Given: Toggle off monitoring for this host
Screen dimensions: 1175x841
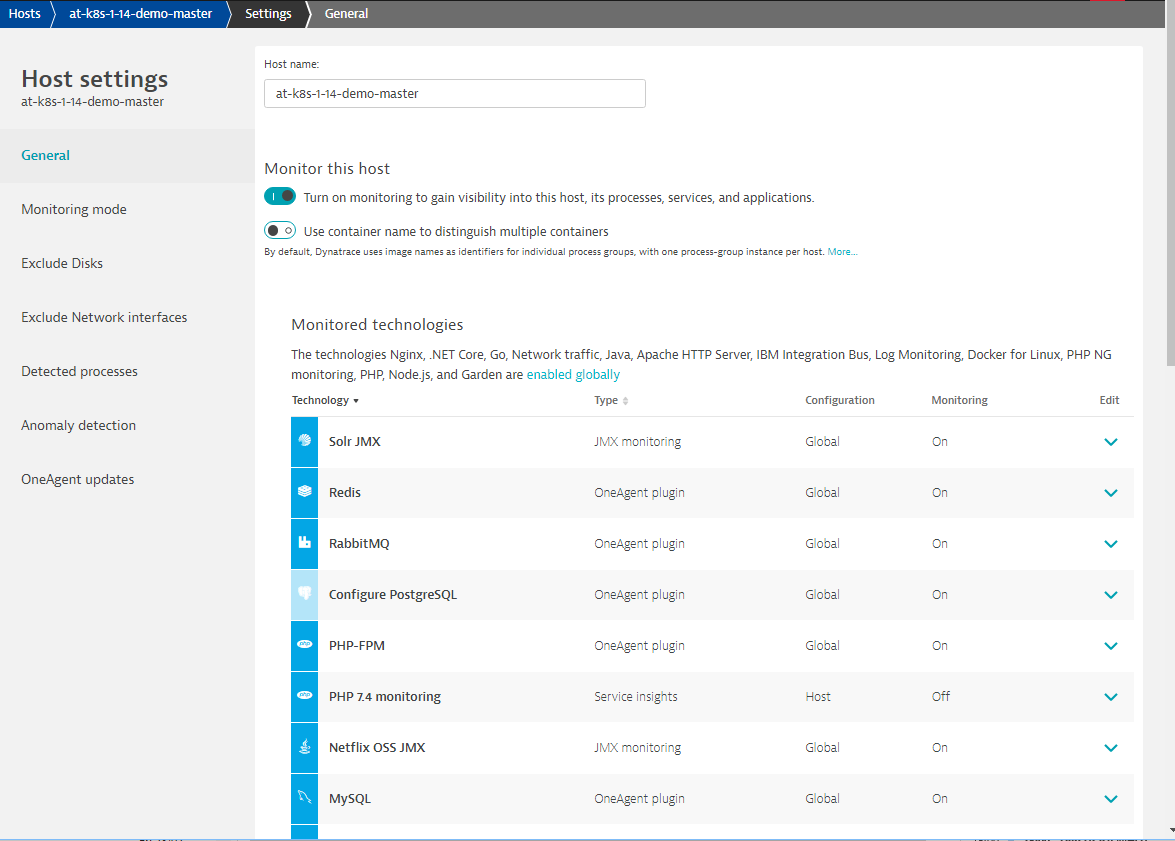Looking at the screenshot, I should pos(280,197).
